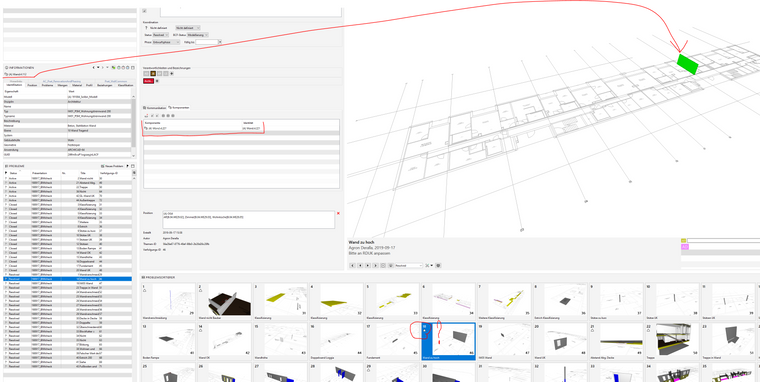Go back in the Informationen panel history
This screenshot has width=760, height=382.
[94, 67]
